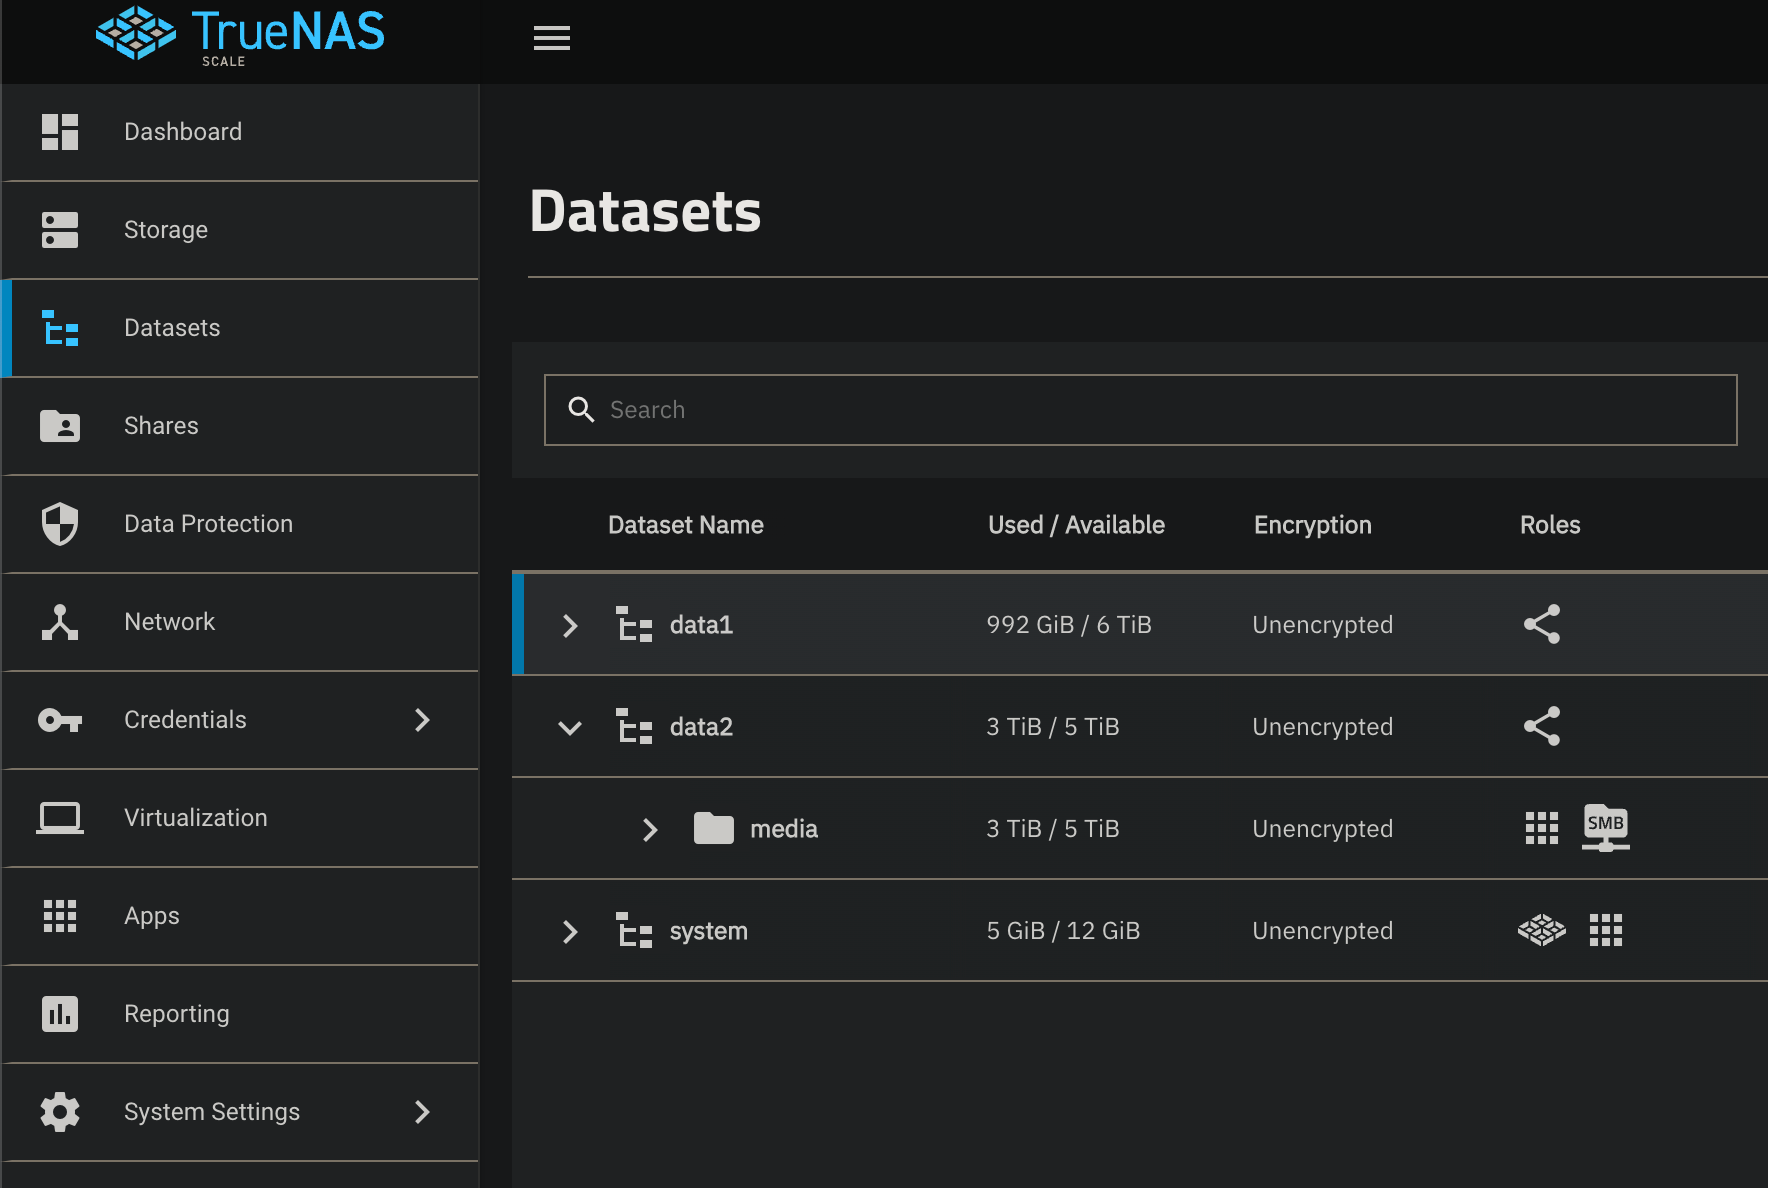
Task: Toggle the sidebar hamburger menu
Action: (x=552, y=38)
